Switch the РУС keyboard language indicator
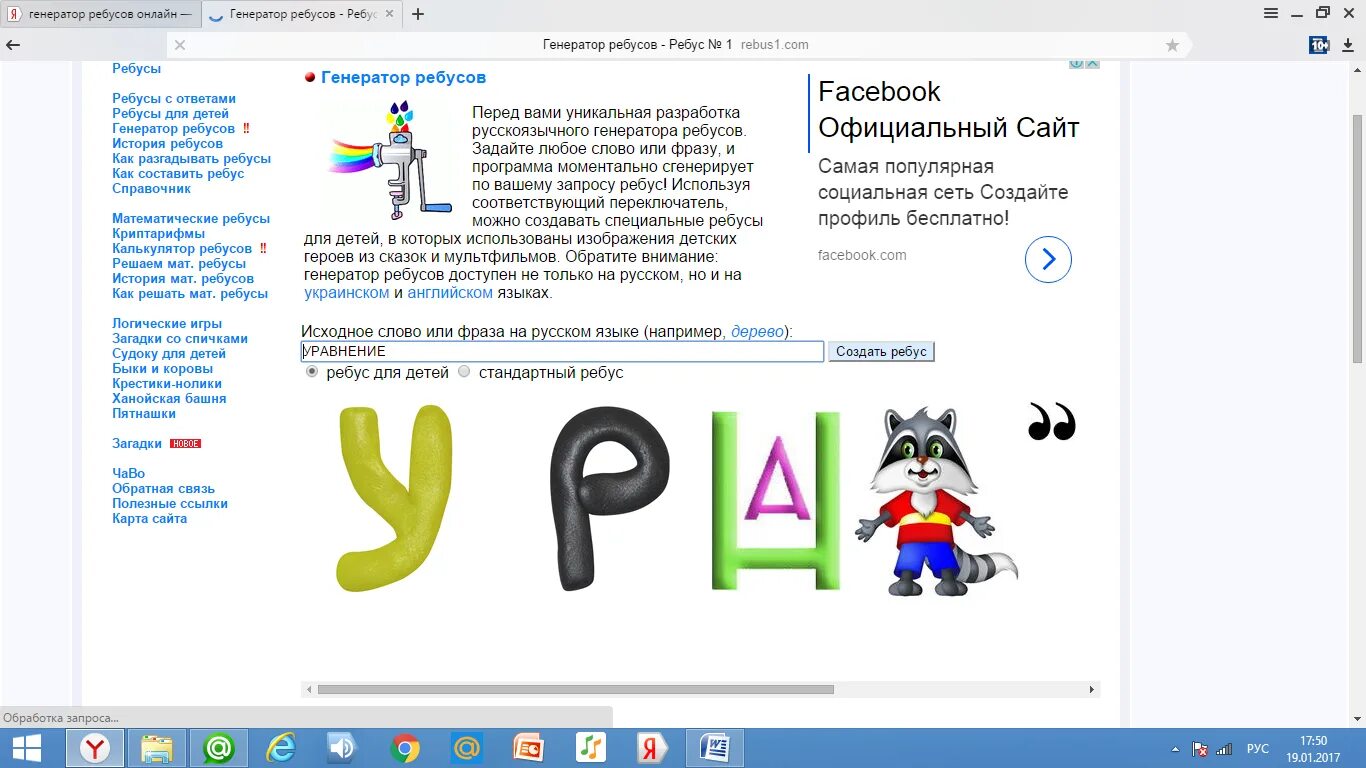1366x768 pixels. (x=1258, y=749)
